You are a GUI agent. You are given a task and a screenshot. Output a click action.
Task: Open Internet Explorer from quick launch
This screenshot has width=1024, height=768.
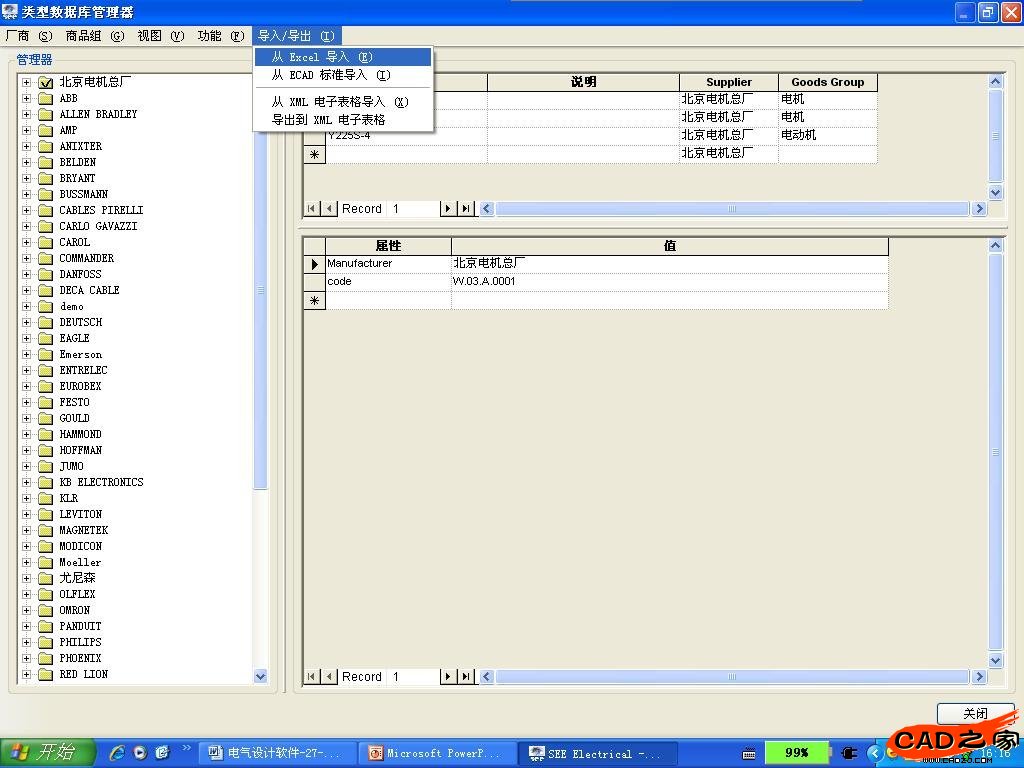pyautogui.click(x=118, y=752)
